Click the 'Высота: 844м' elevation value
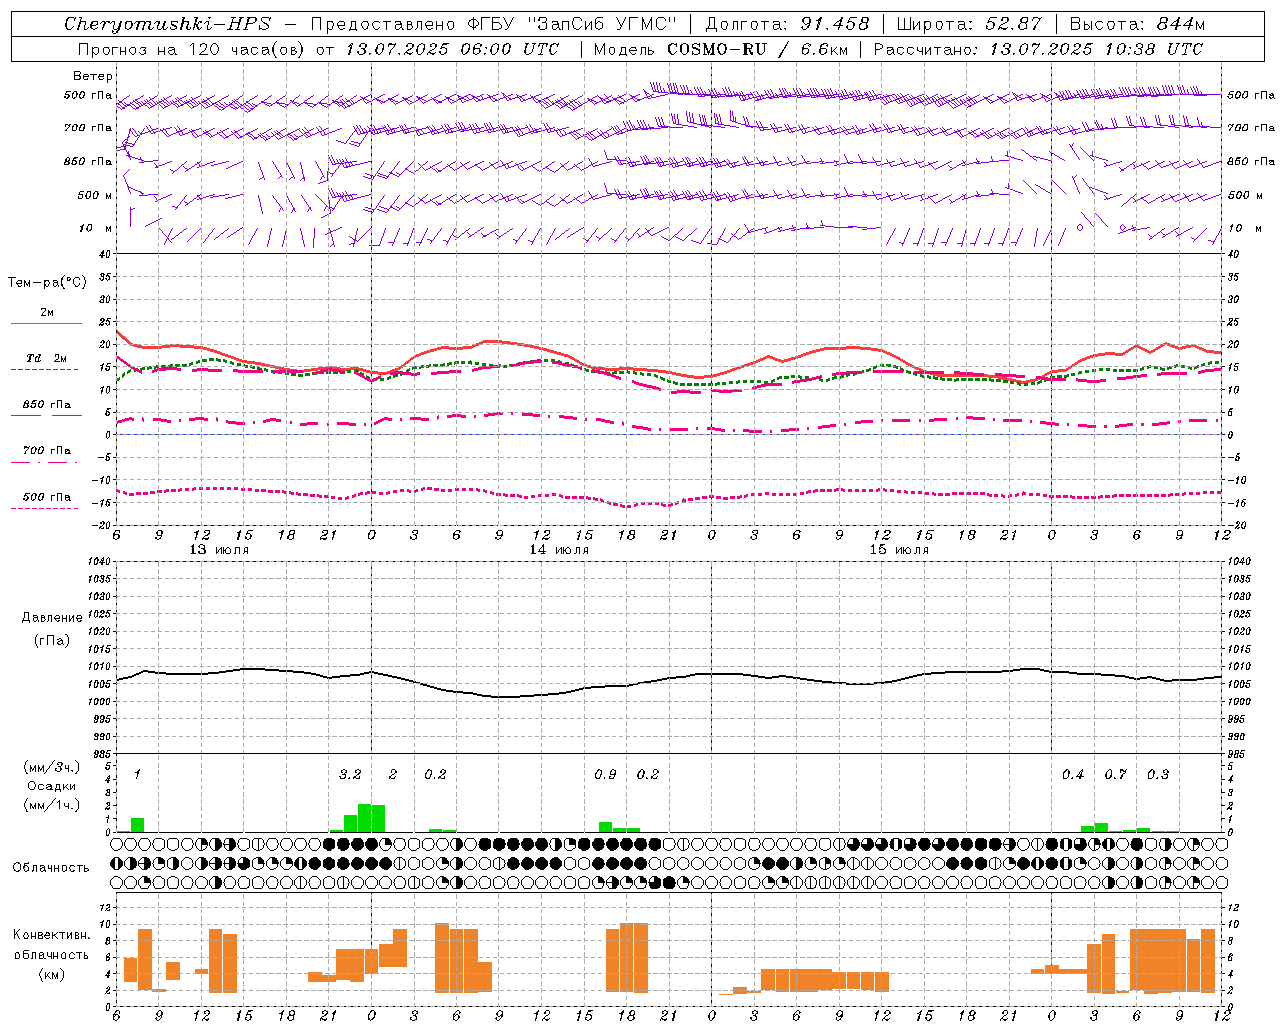The height and width of the screenshot is (1024, 1280). (x=1137, y=24)
